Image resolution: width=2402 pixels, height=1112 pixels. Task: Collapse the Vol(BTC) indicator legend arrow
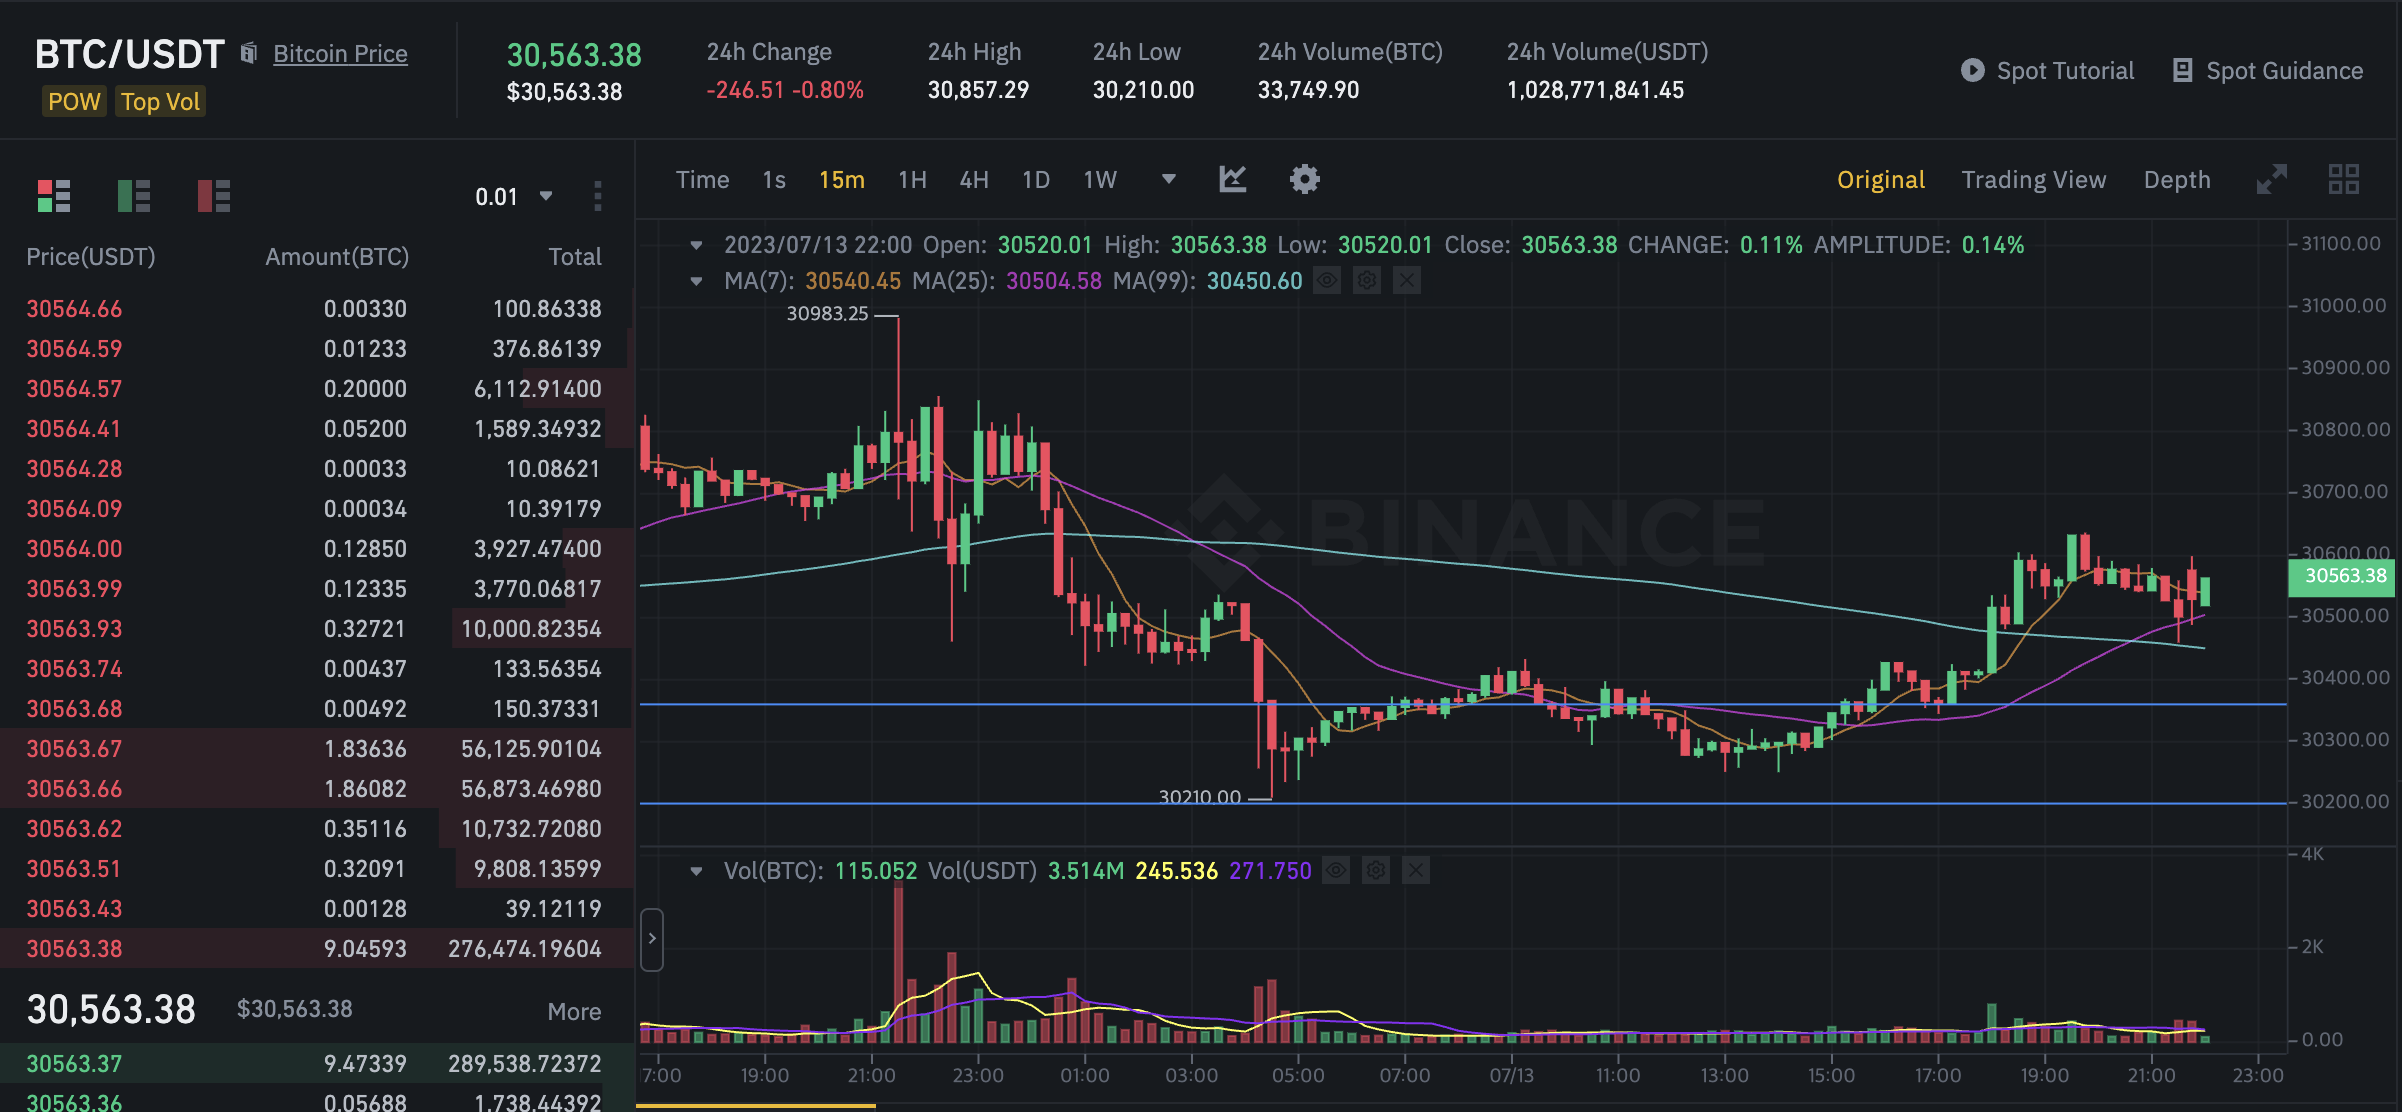[696, 871]
